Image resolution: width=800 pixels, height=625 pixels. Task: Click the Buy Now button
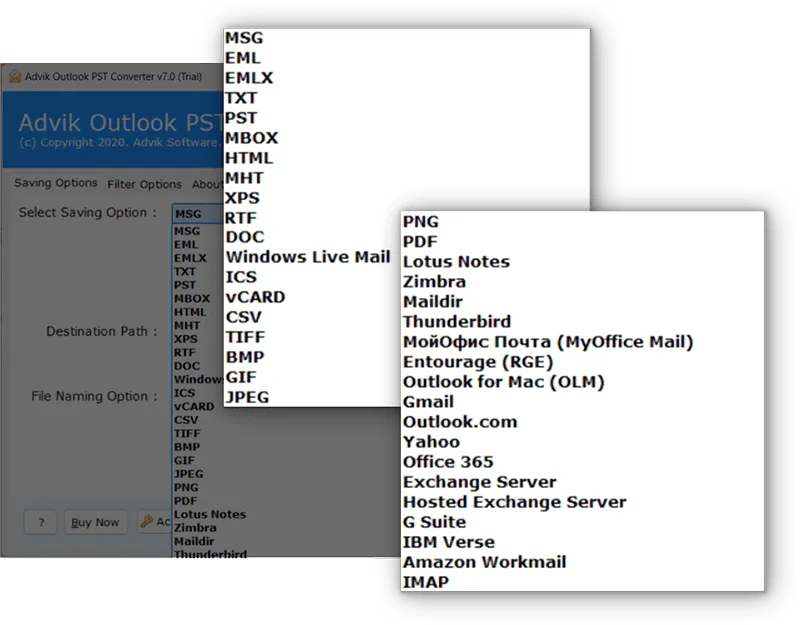(95, 522)
